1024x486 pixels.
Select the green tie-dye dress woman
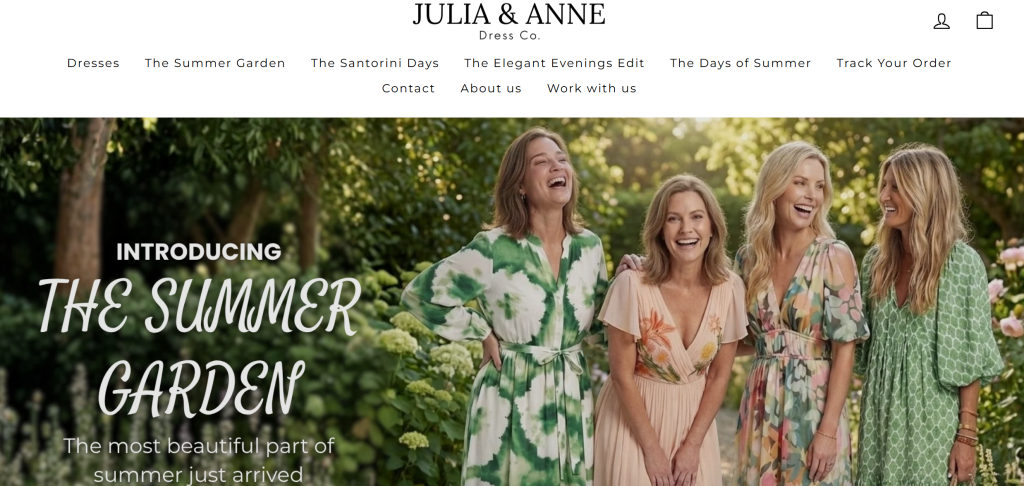(x=516, y=307)
